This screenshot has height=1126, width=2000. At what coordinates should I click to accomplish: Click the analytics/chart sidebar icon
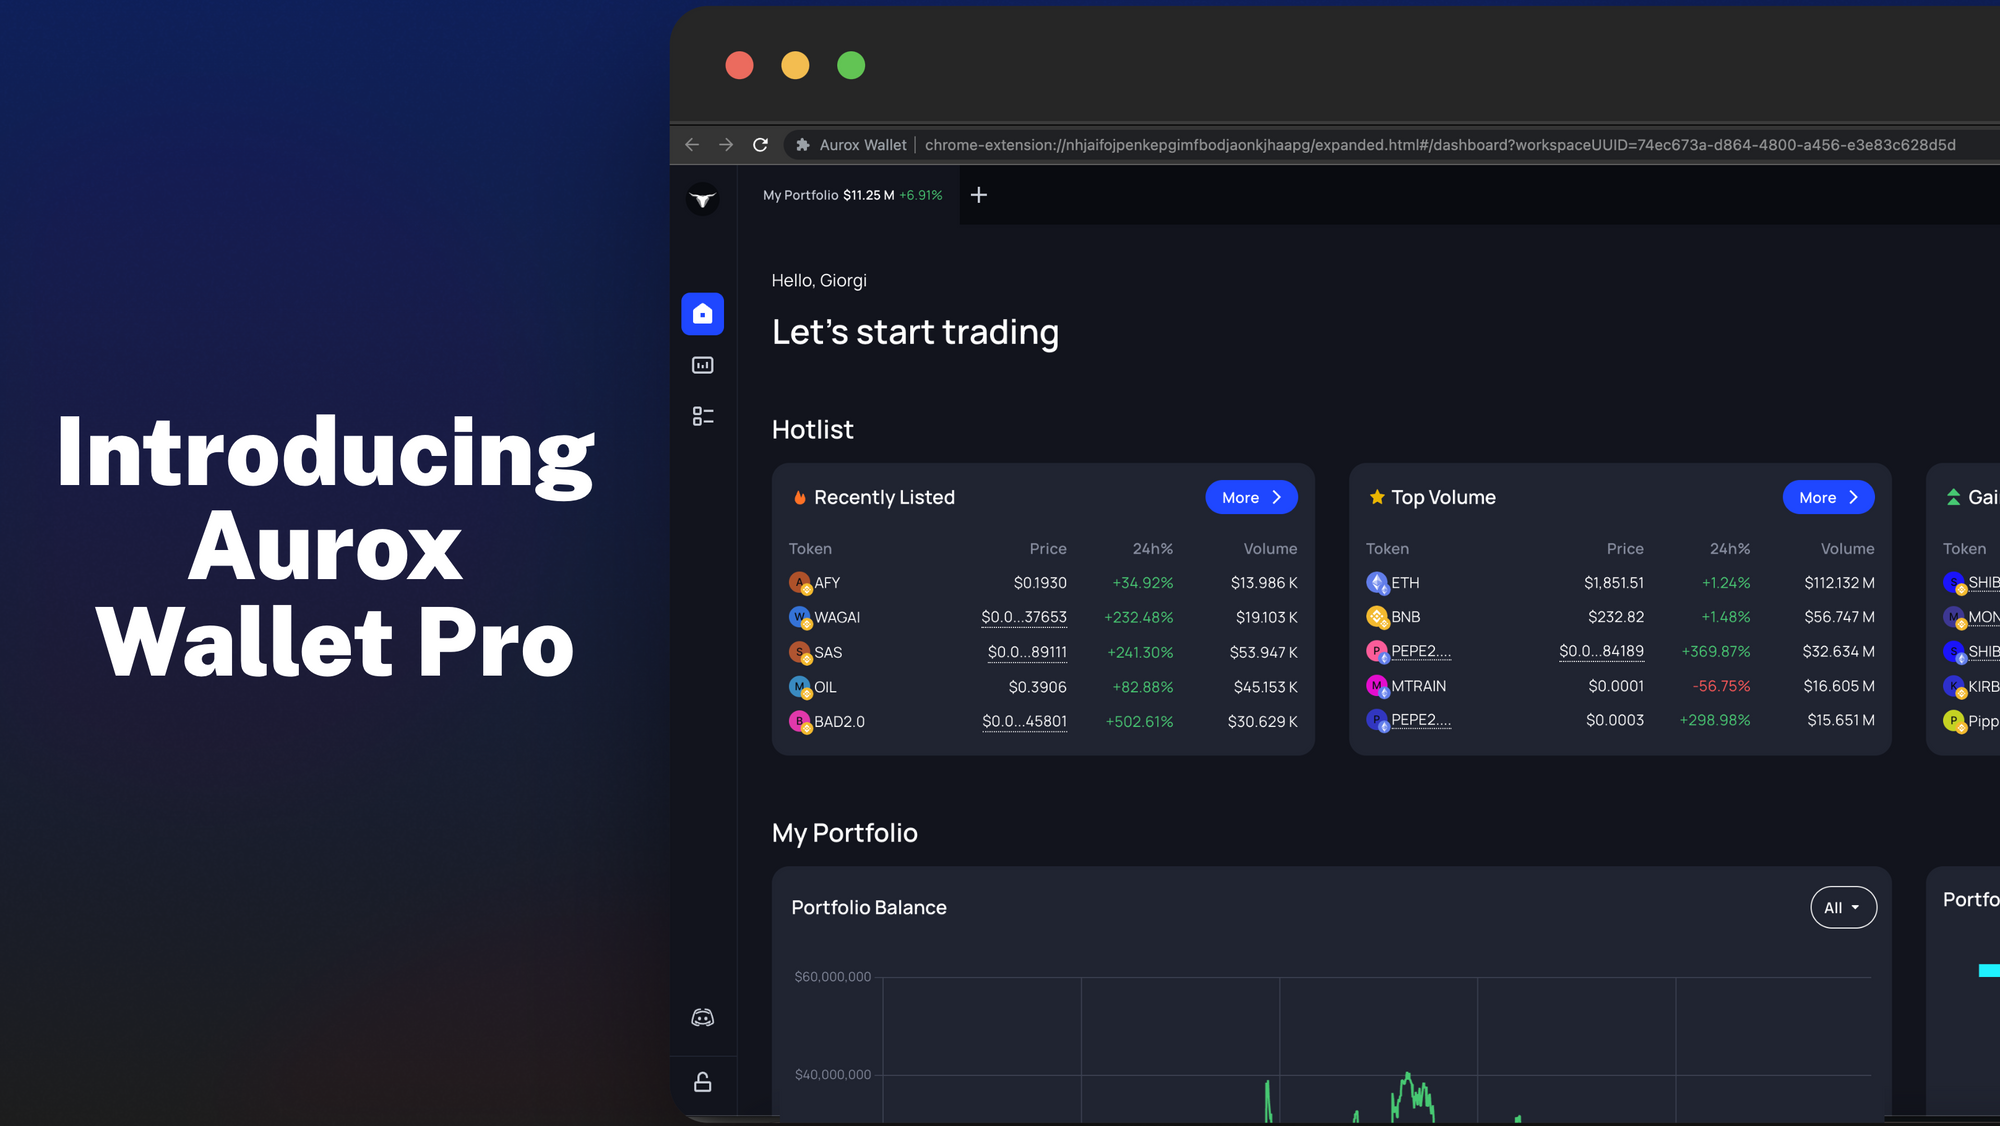702,364
